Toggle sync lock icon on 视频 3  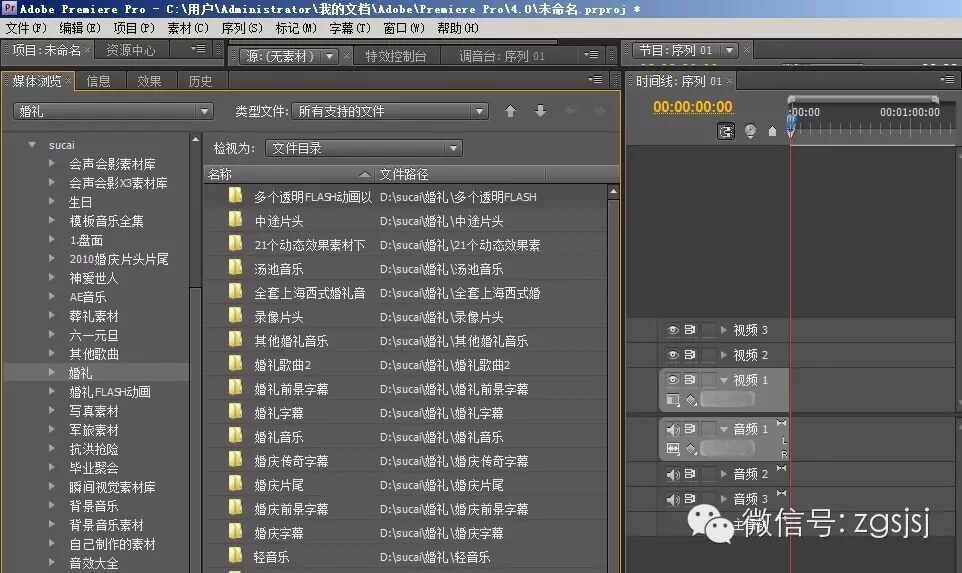690,330
